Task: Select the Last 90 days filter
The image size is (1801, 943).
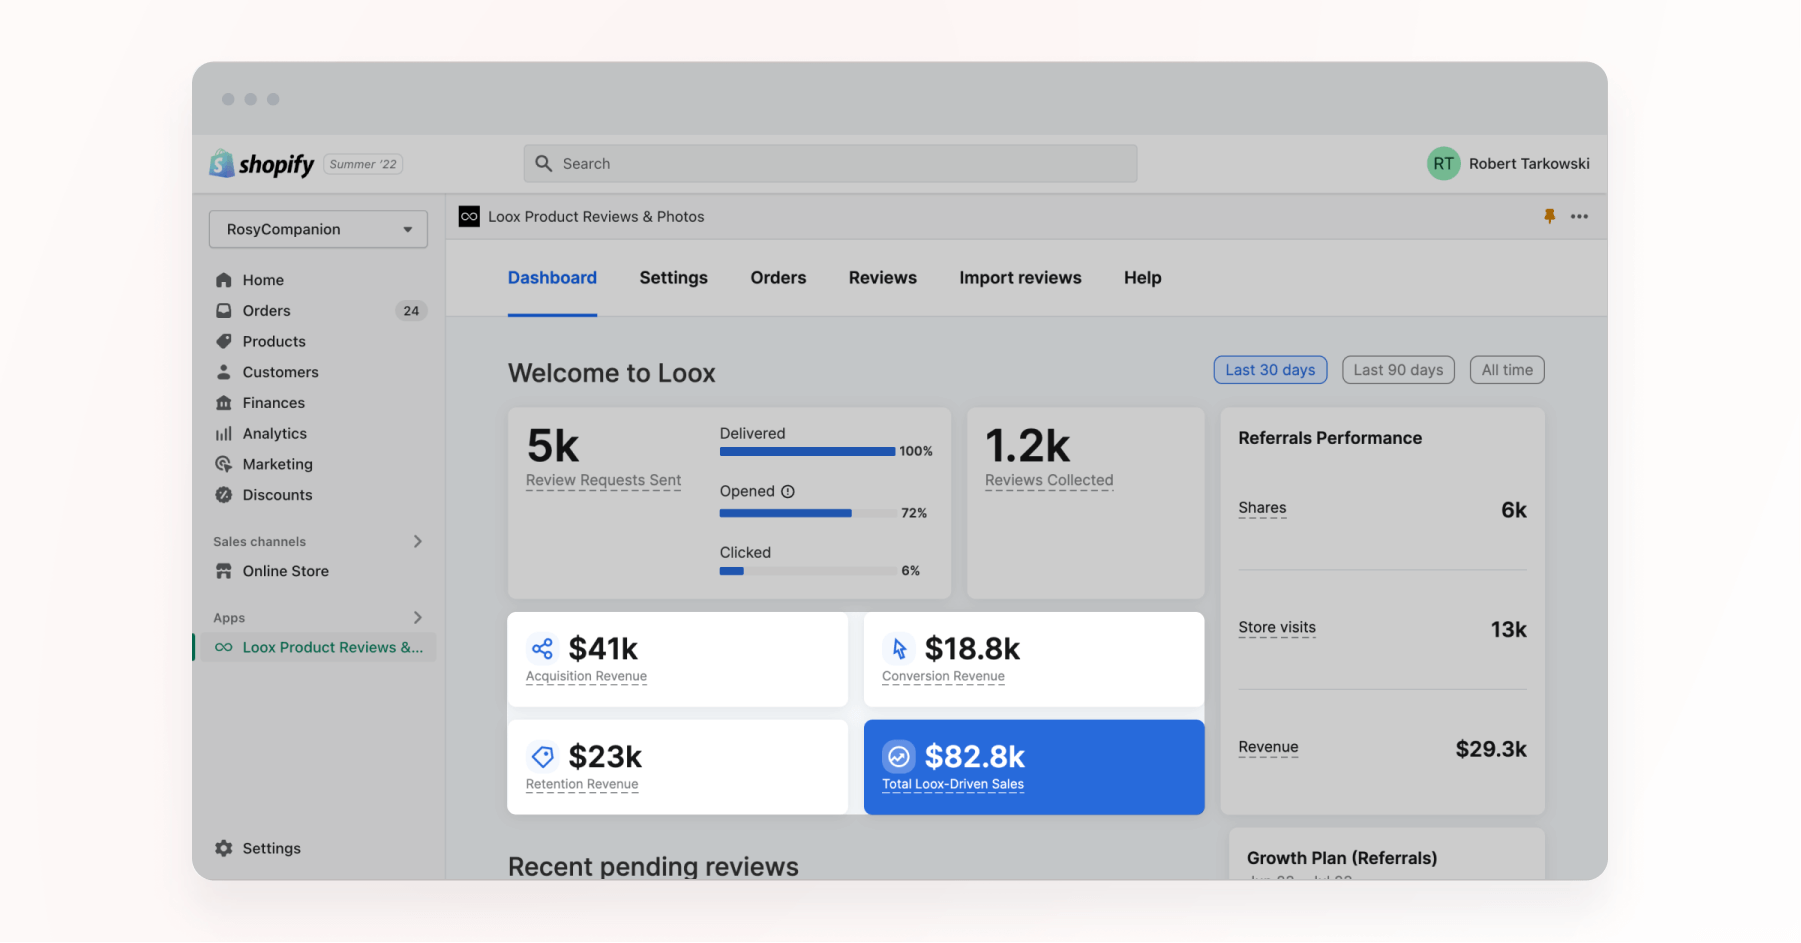Action: point(1398,370)
